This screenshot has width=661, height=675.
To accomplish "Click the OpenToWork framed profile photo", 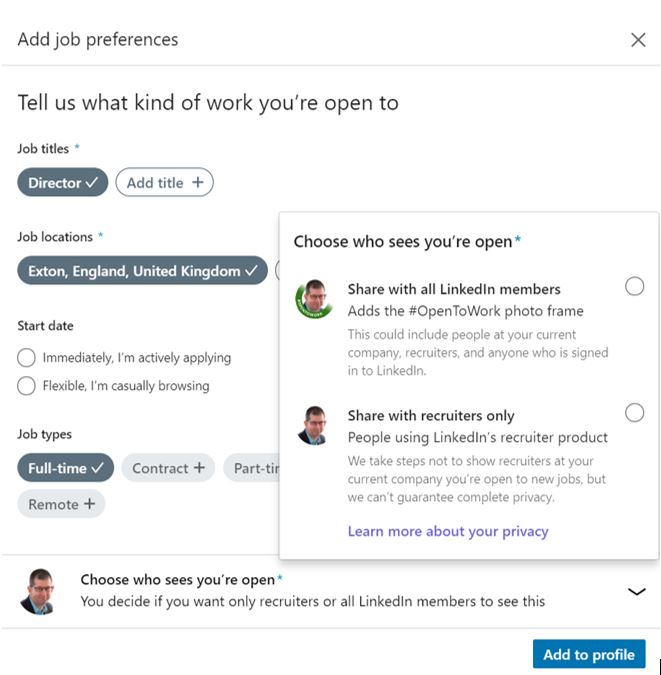I will pyautogui.click(x=314, y=299).
